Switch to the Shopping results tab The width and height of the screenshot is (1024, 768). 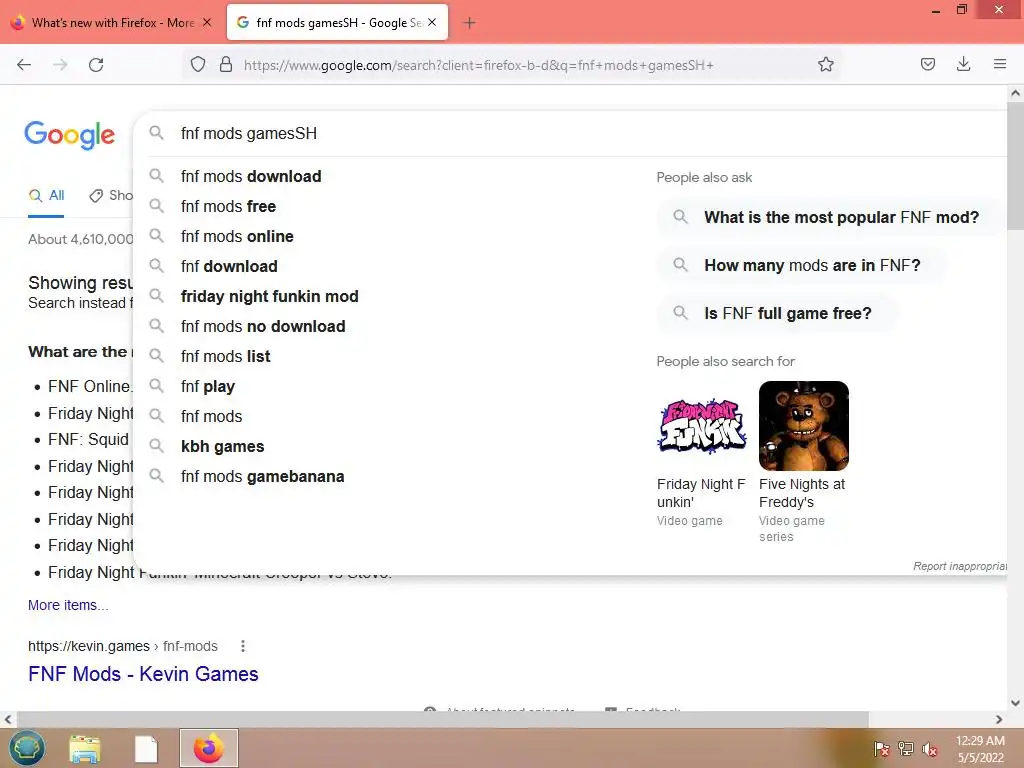(x=111, y=195)
